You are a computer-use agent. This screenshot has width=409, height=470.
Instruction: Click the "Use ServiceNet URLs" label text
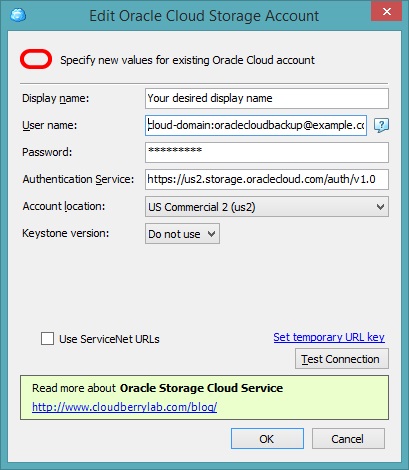point(109,339)
